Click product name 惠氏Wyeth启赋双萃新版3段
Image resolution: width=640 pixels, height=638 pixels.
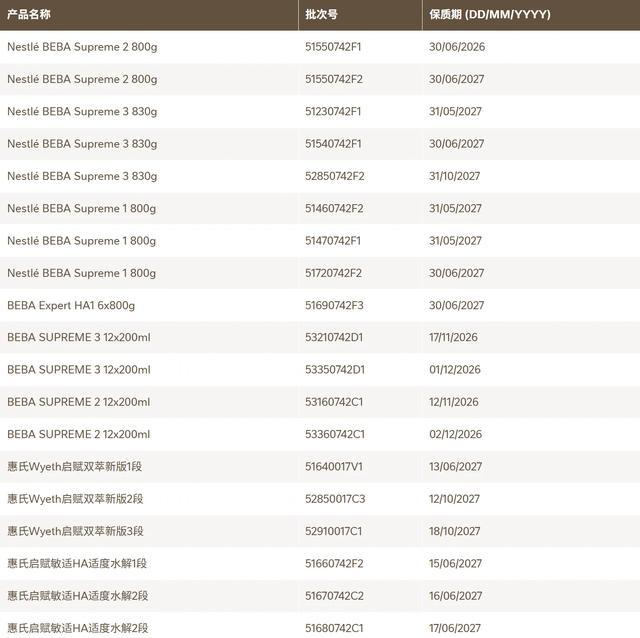[x=75, y=531]
